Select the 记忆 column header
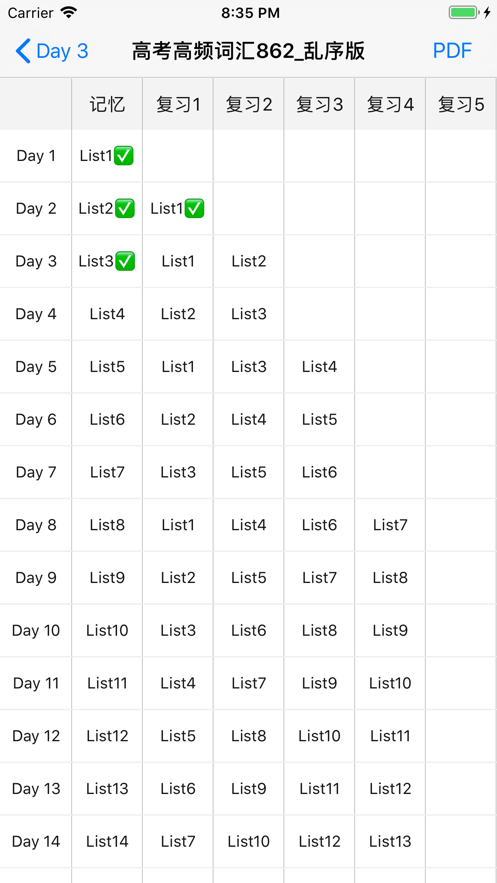 (x=107, y=104)
